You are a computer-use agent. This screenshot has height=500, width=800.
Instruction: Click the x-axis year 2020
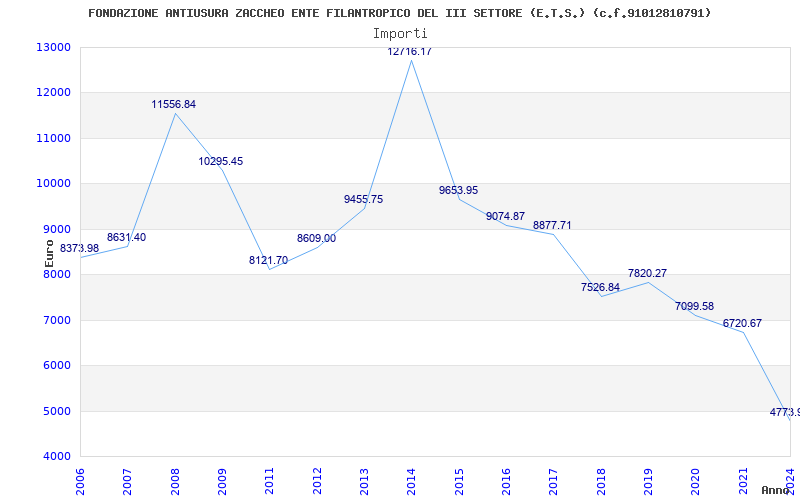tap(696, 481)
